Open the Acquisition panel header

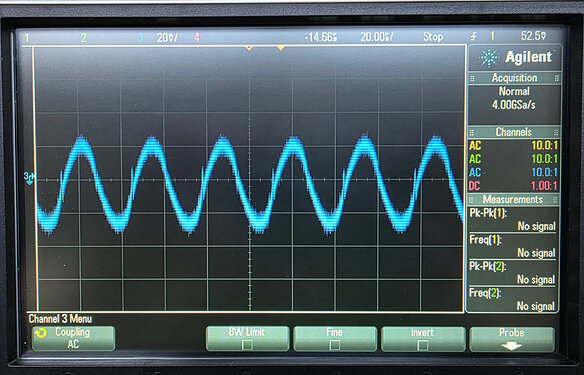pos(514,78)
